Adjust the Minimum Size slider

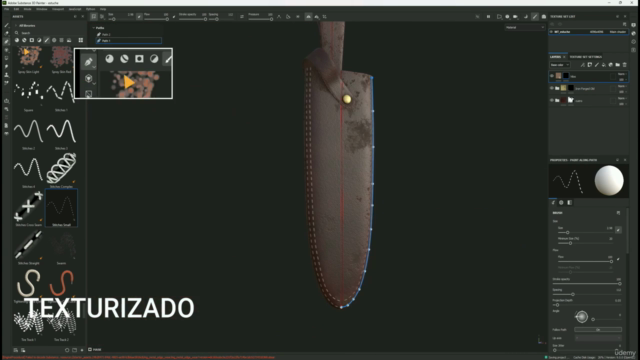[585, 243]
